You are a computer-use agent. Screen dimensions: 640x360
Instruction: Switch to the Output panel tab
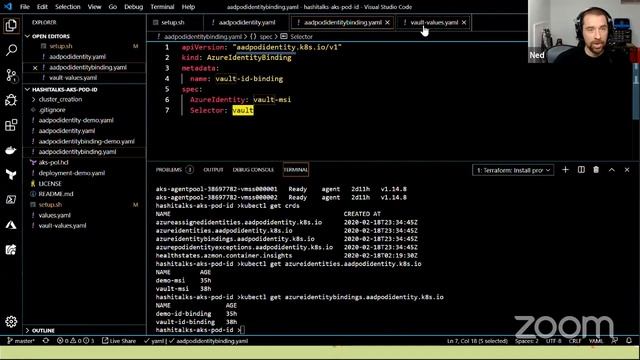213,170
